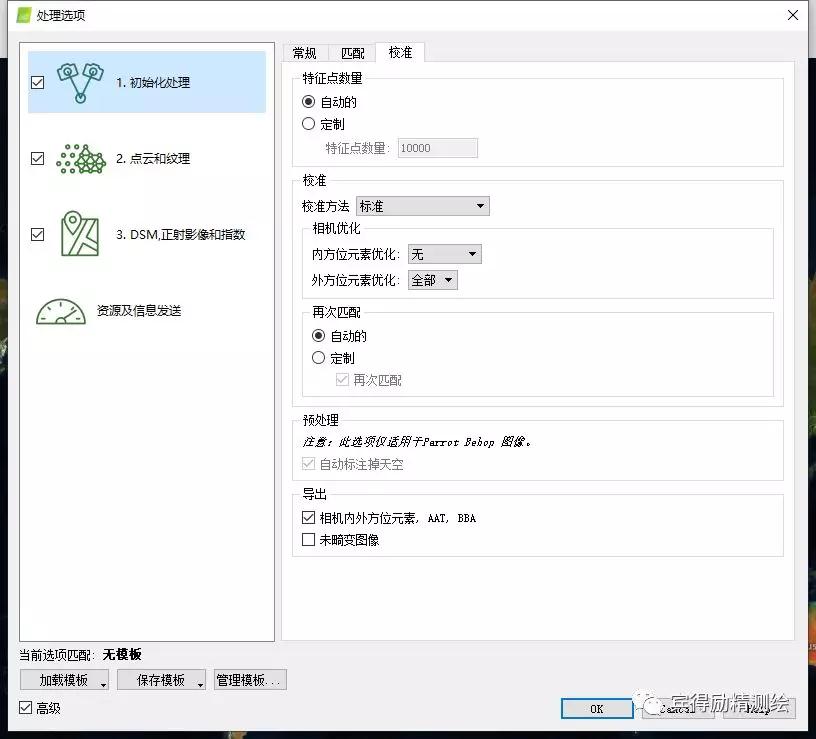Open the 校准方法 dropdown
Image resolution: width=816 pixels, height=739 pixels.
coord(422,206)
